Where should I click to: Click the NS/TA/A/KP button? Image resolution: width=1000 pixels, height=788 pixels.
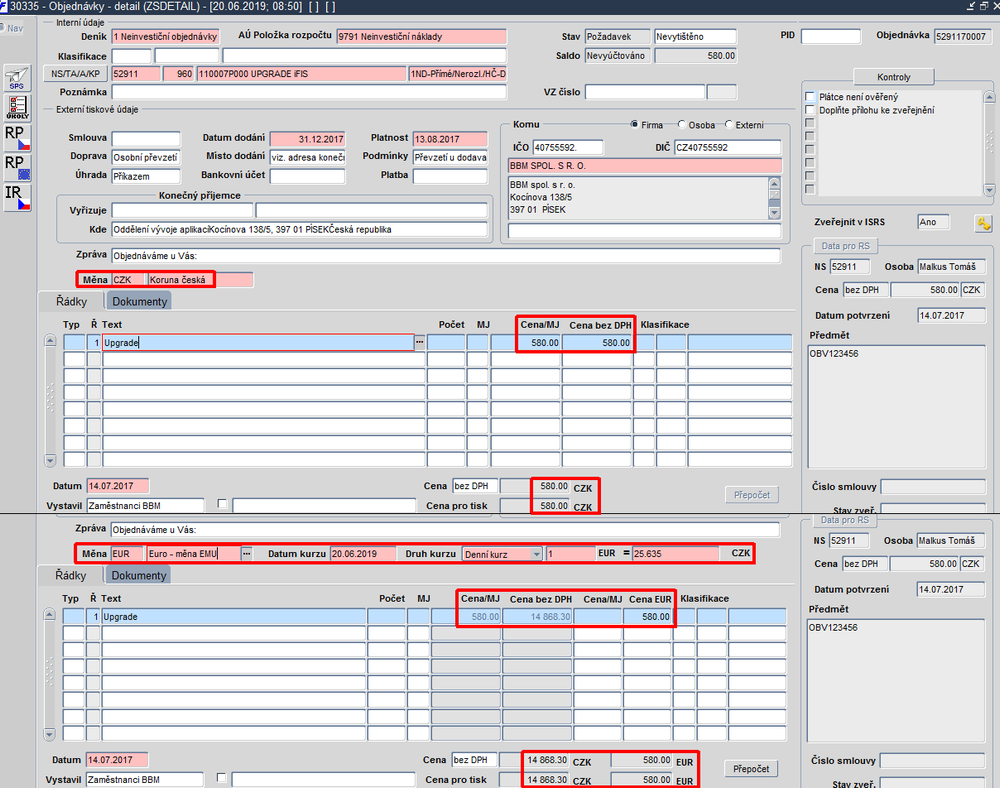coord(75,74)
